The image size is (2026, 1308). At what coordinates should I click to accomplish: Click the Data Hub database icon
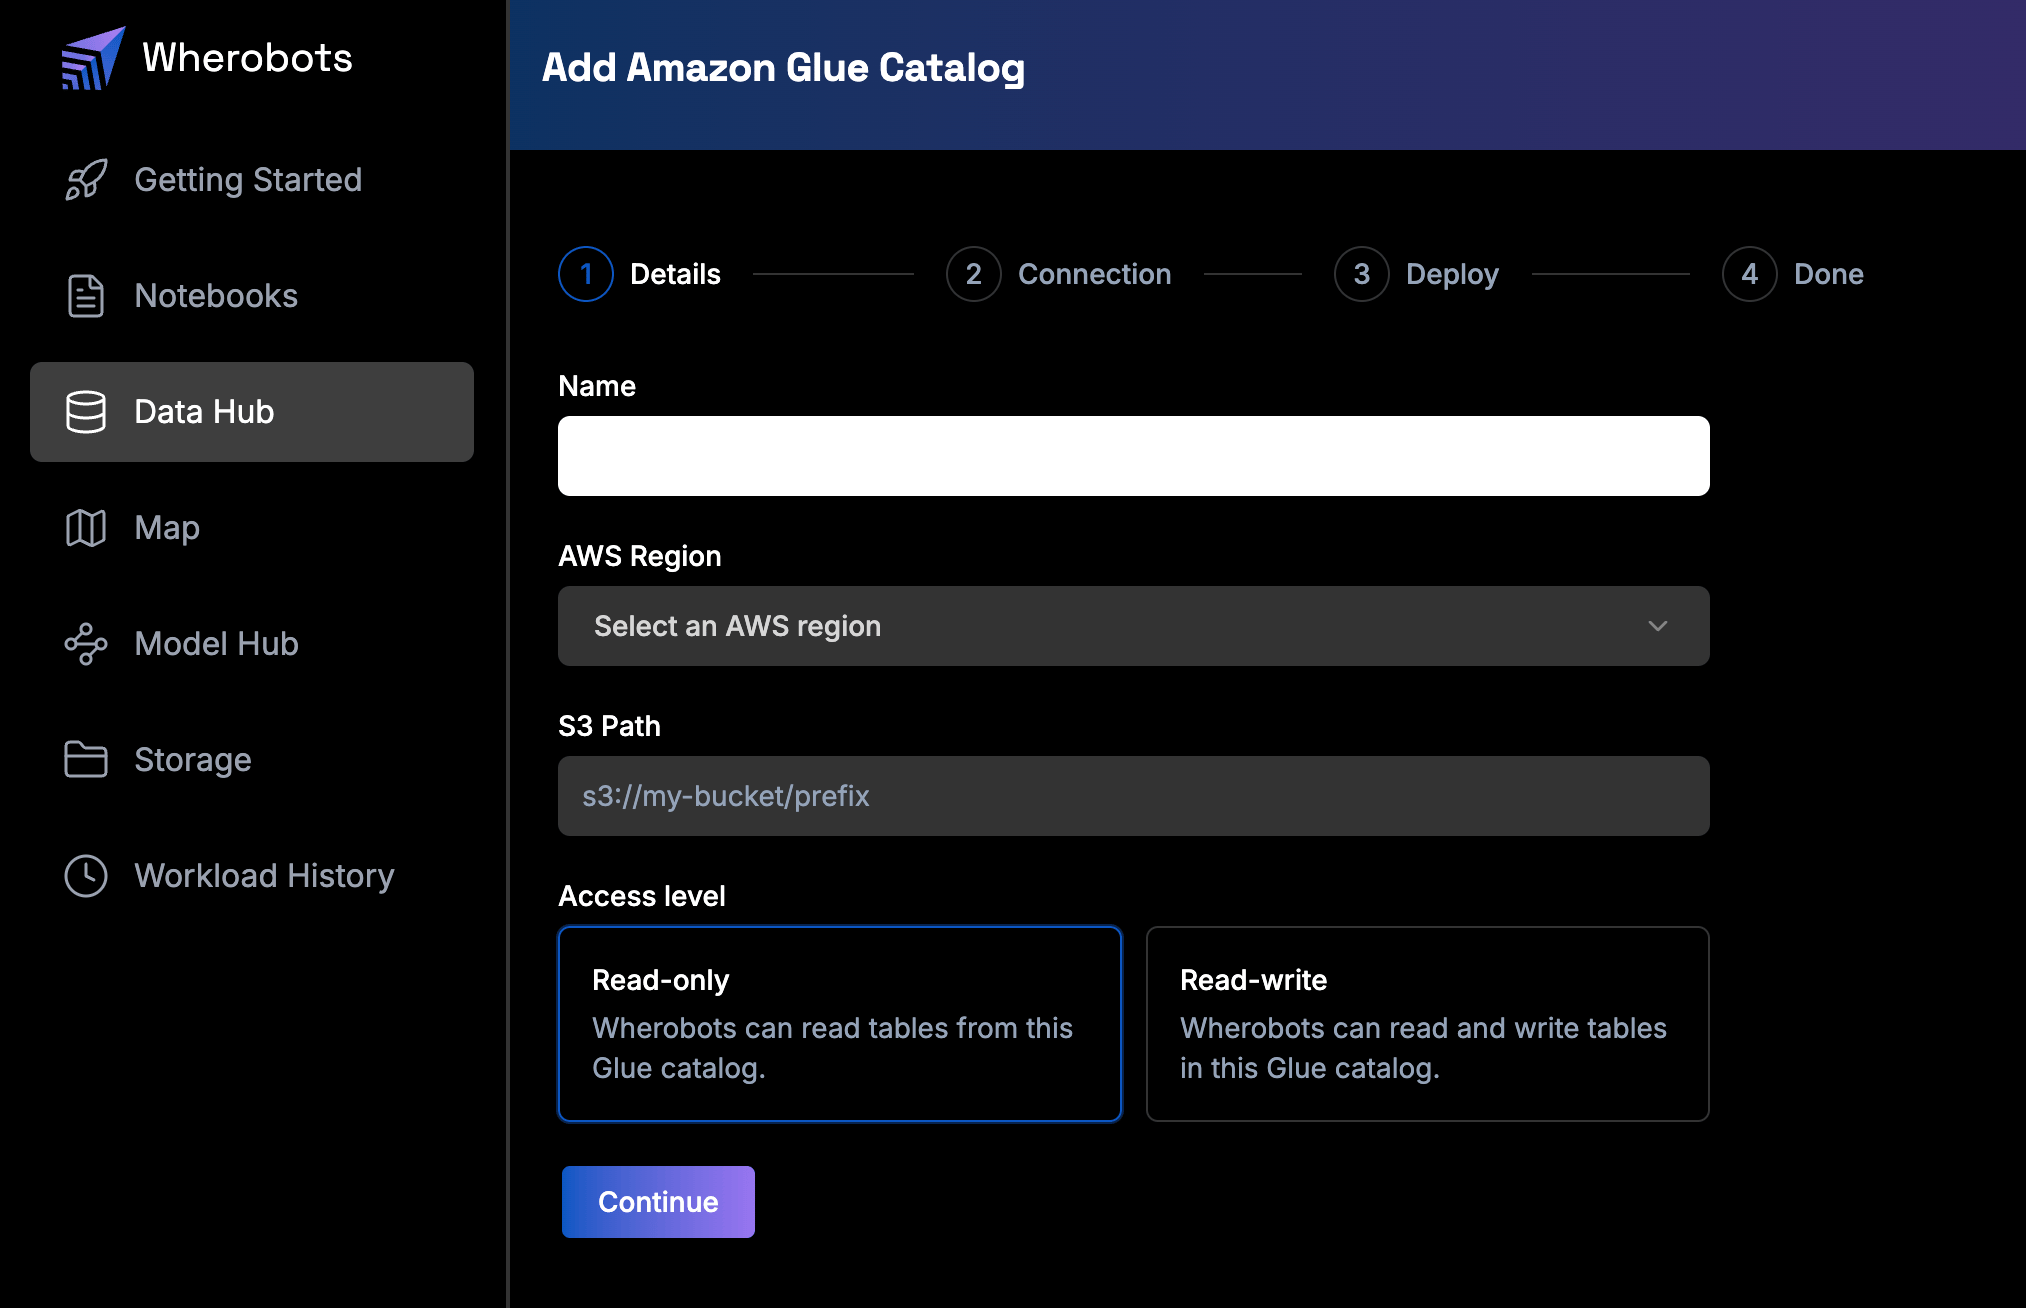click(x=86, y=412)
